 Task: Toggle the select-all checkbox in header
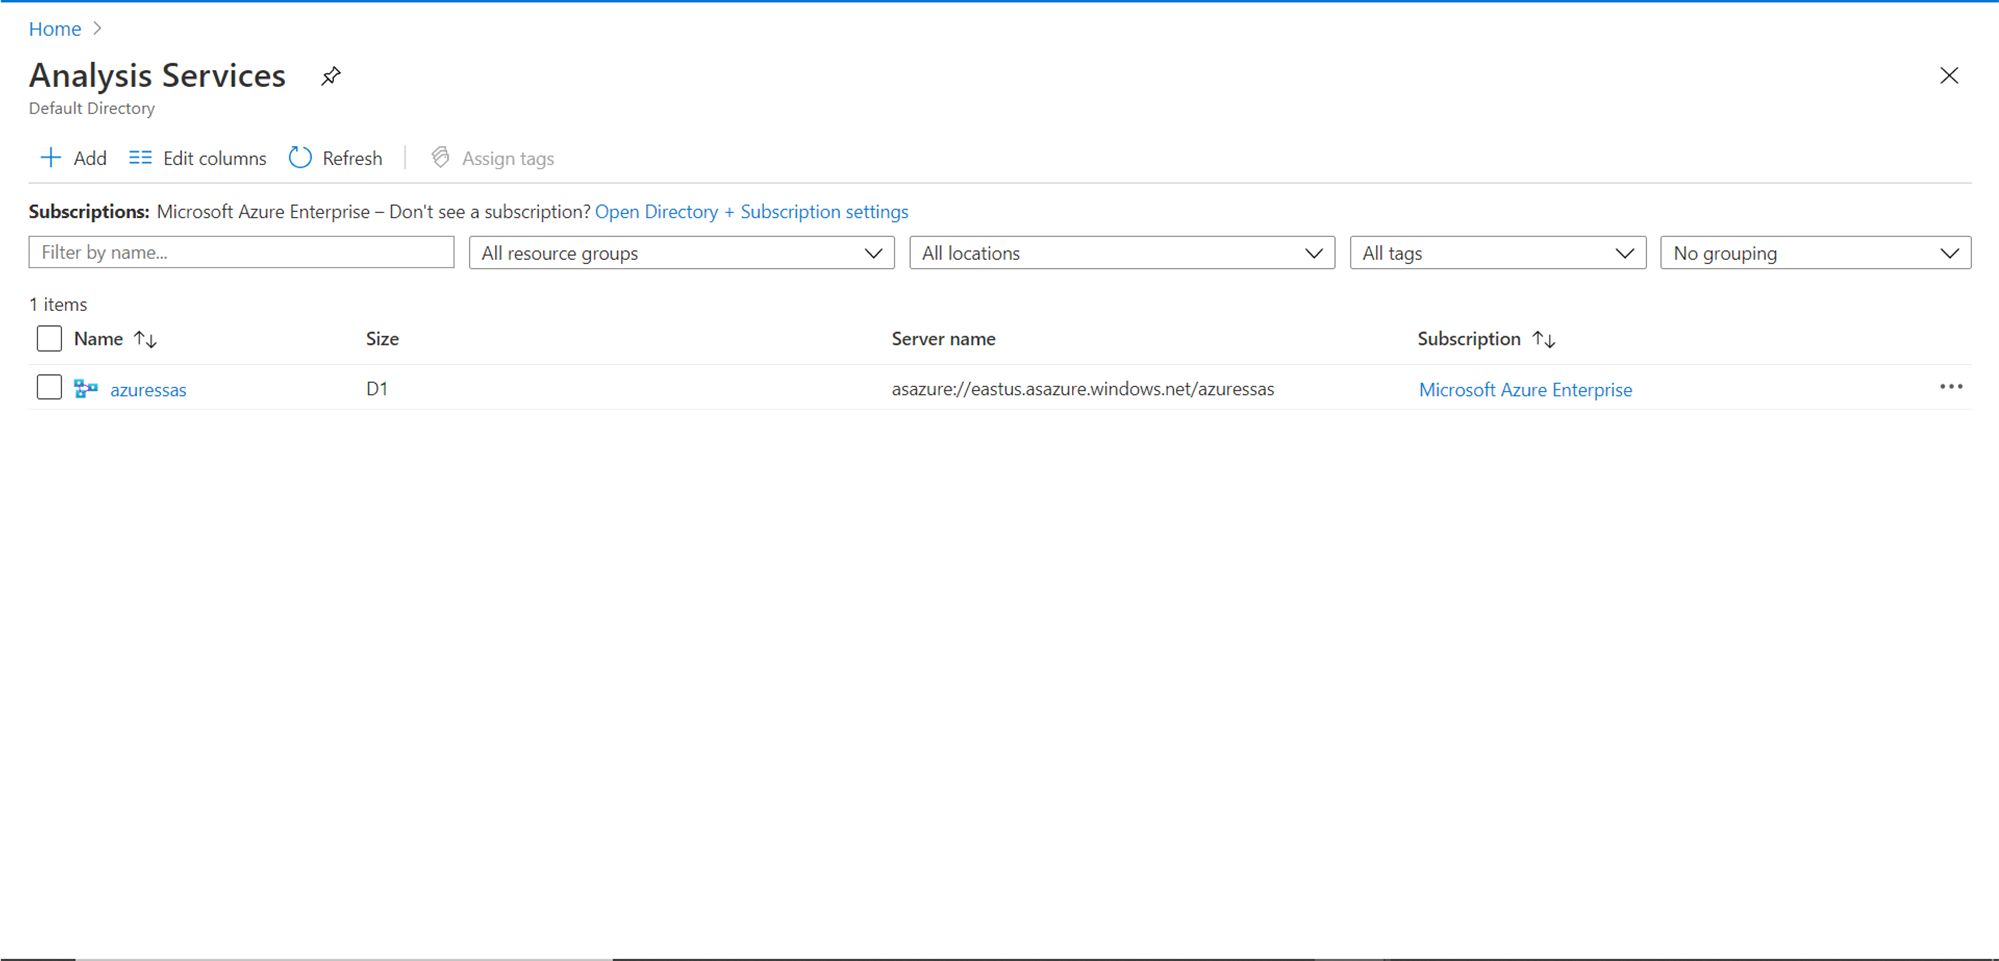pyautogui.click(x=49, y=339)
